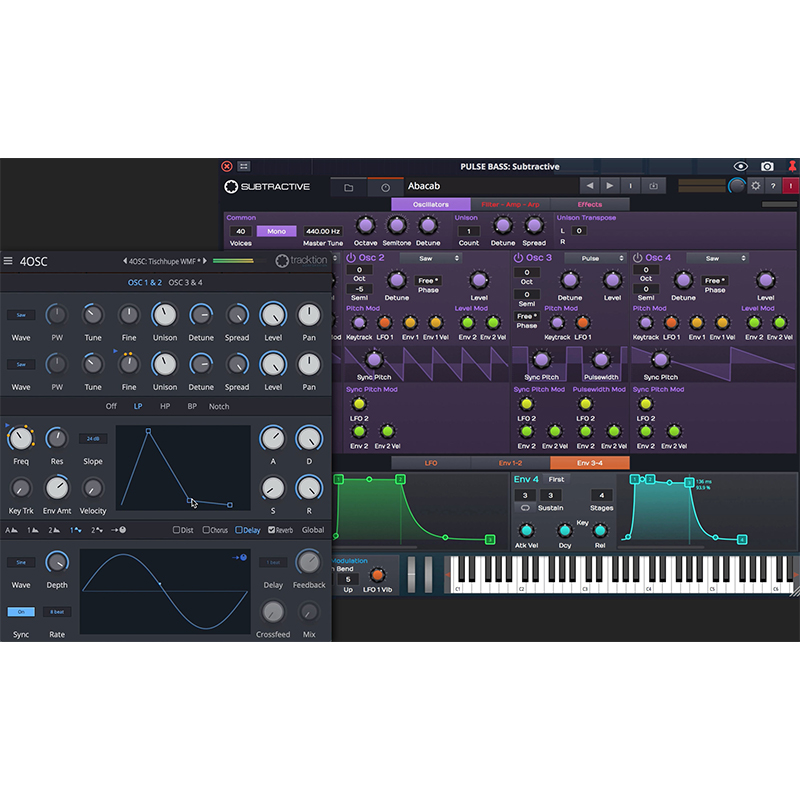Image resolution: width=800 pixels, height=800 pixels.
Task: Open LFO Wave Sine selector
Action: pos(21,562)
